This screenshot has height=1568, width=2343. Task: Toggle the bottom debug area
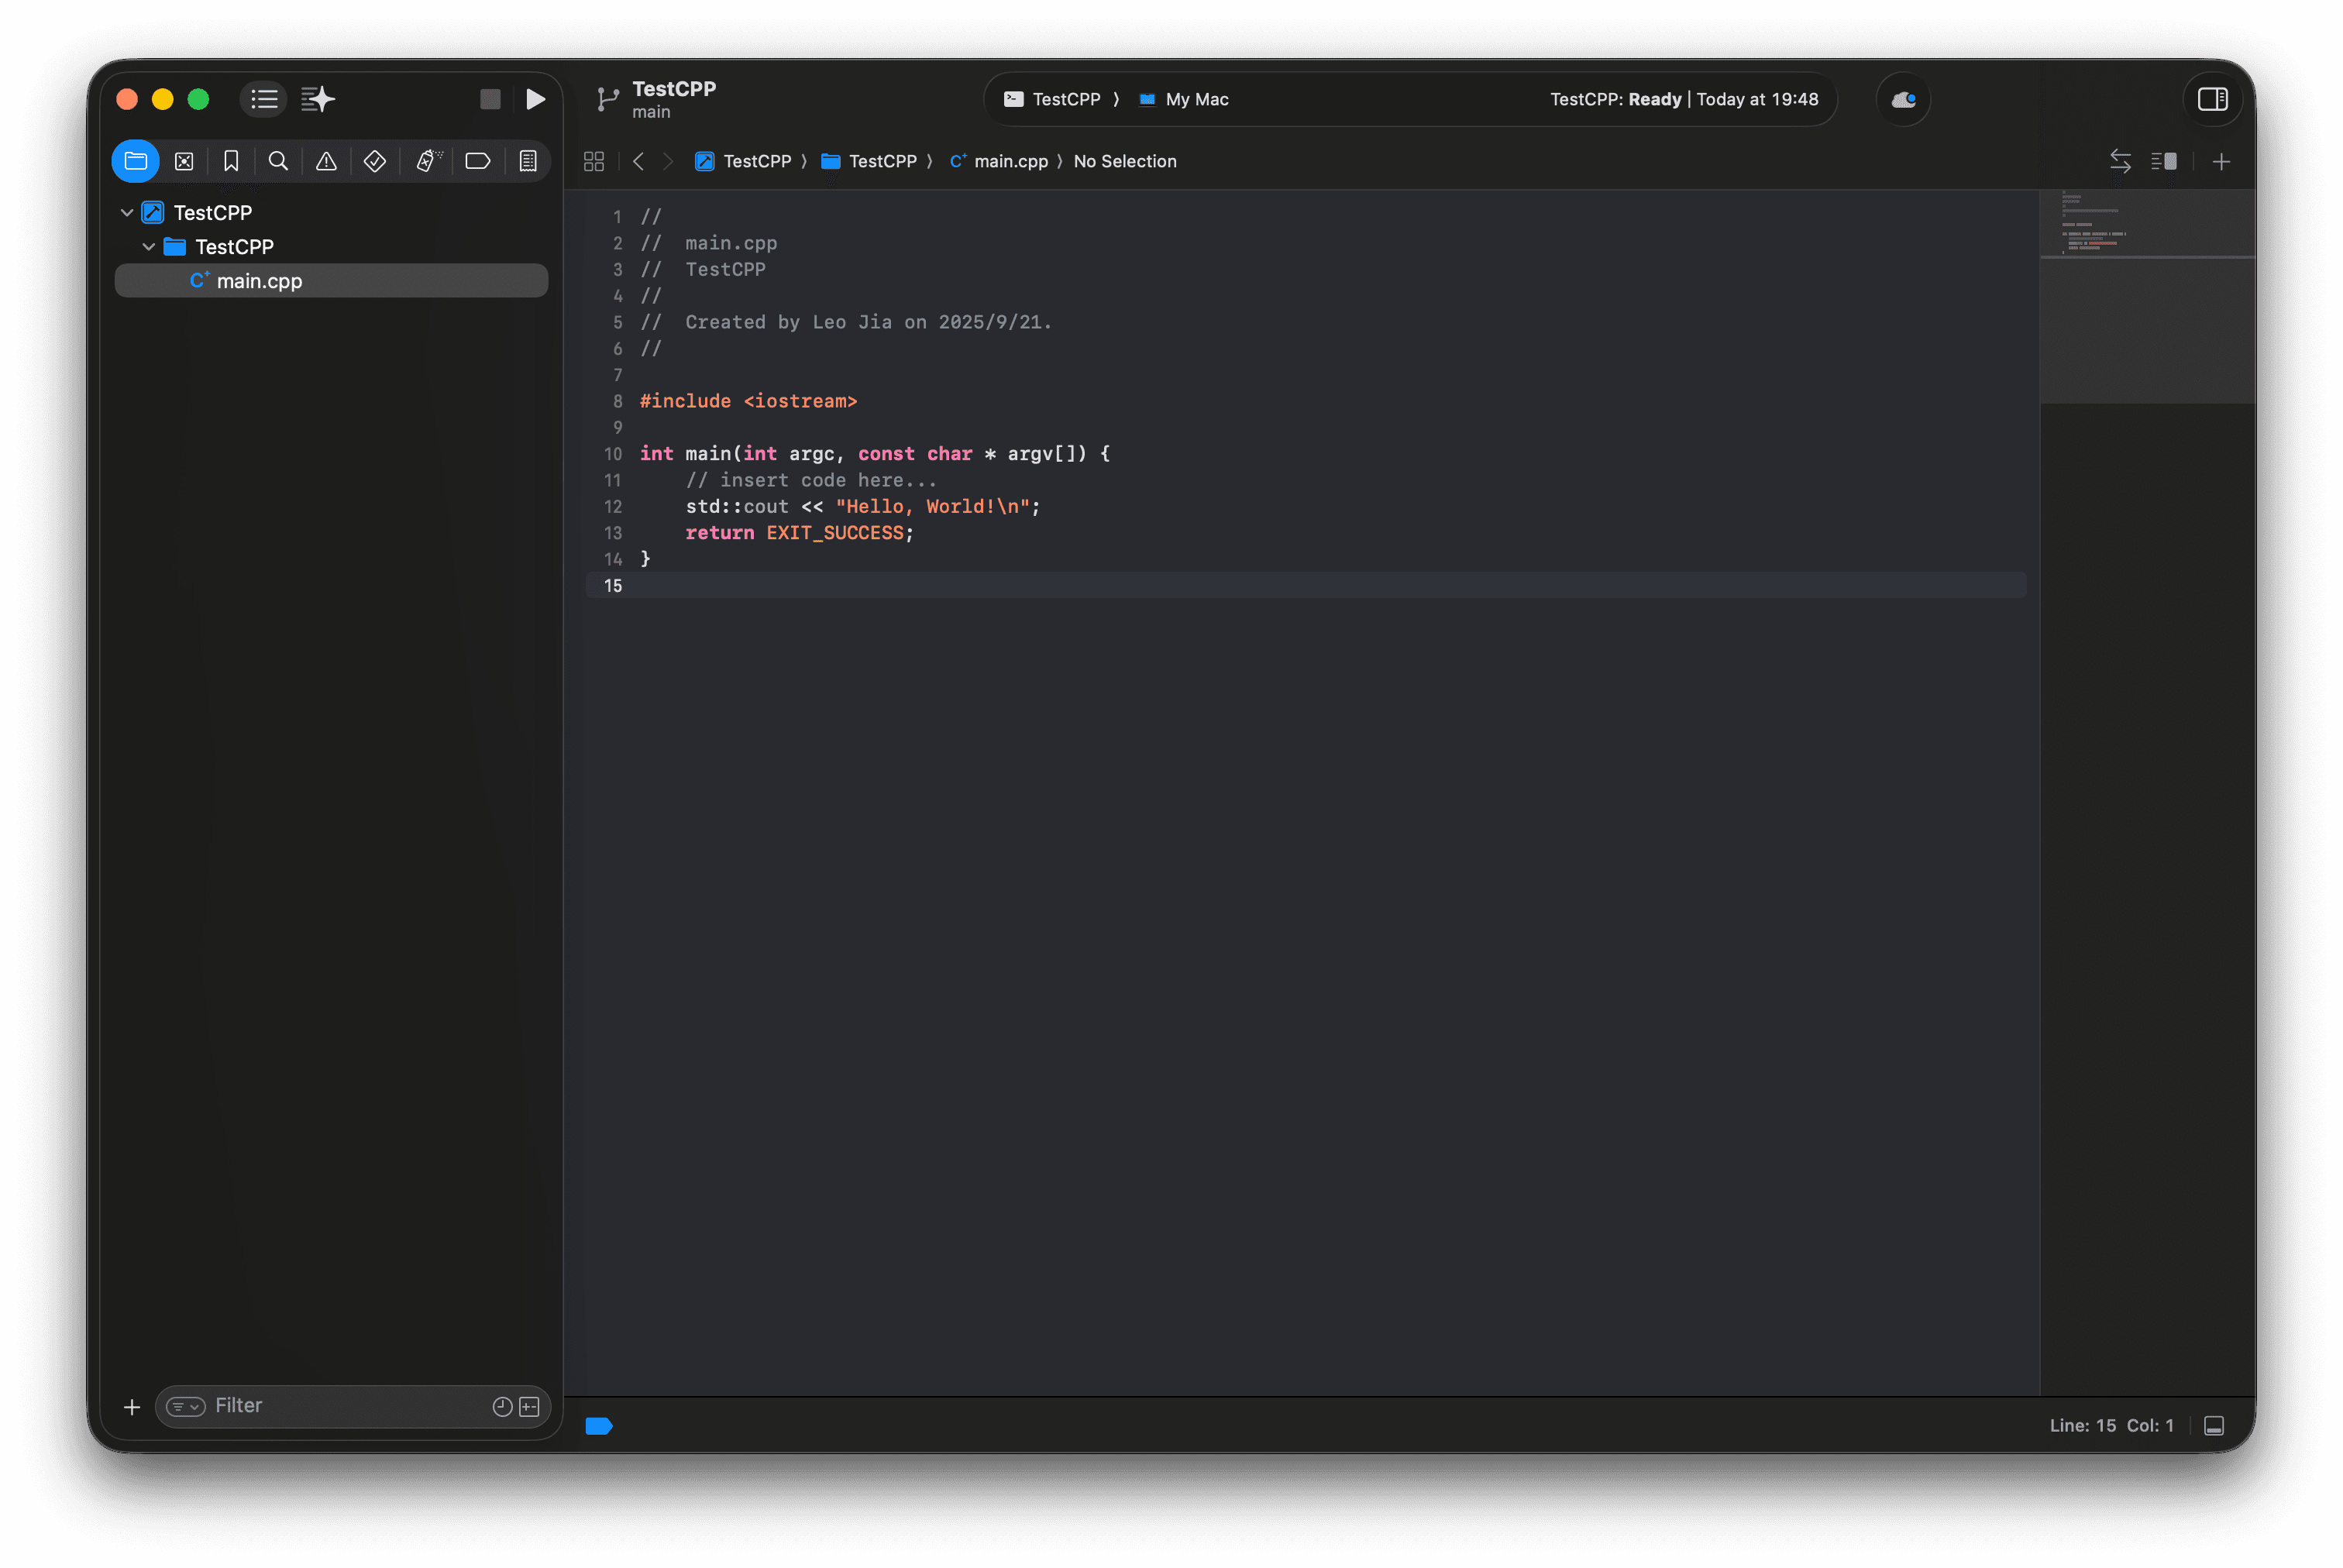(2214, 1426)
